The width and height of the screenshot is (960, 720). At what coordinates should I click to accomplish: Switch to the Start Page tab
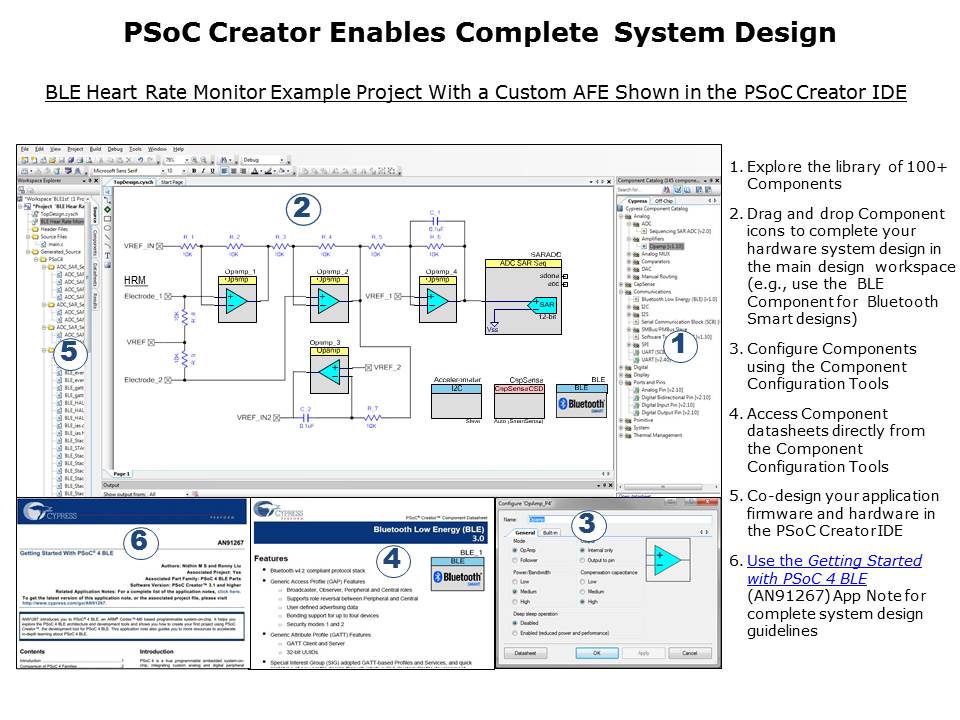172,183
